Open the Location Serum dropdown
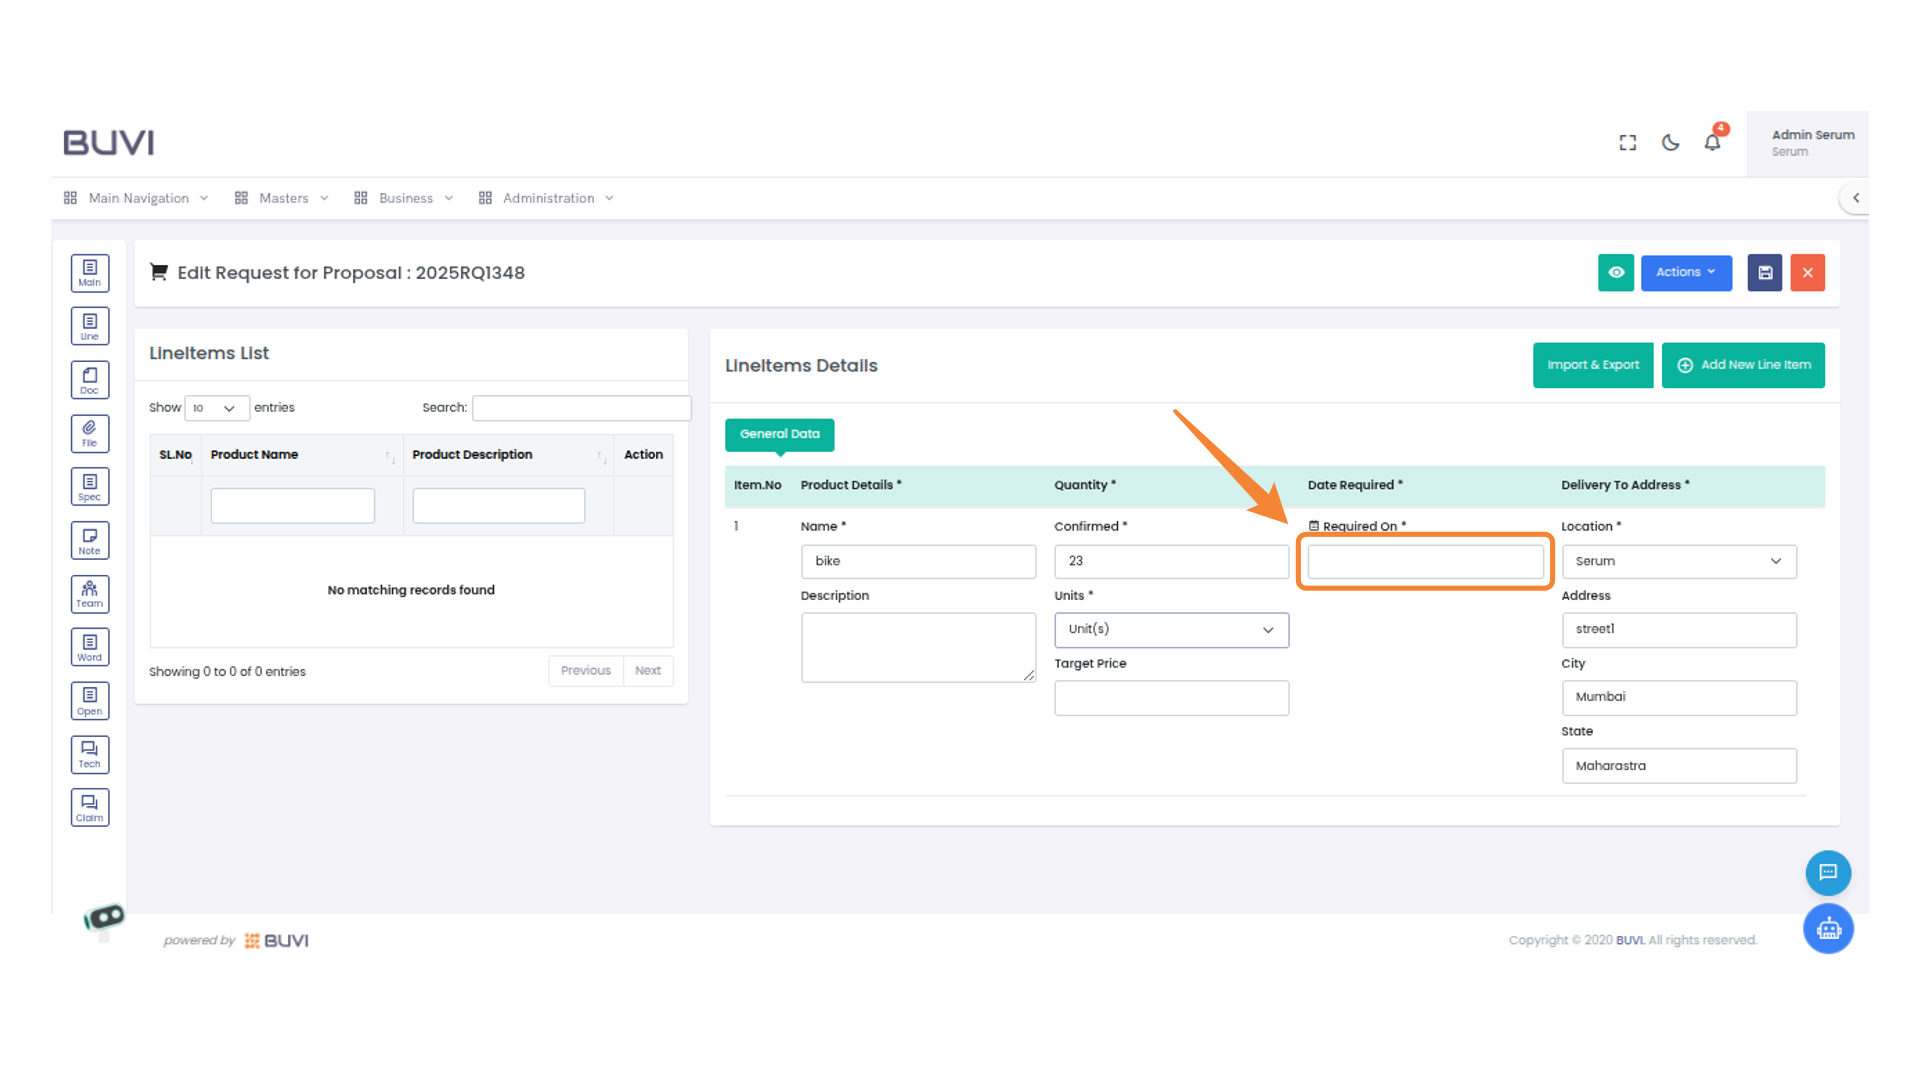The image size is (1920, 1080). tap(1678, 562)
